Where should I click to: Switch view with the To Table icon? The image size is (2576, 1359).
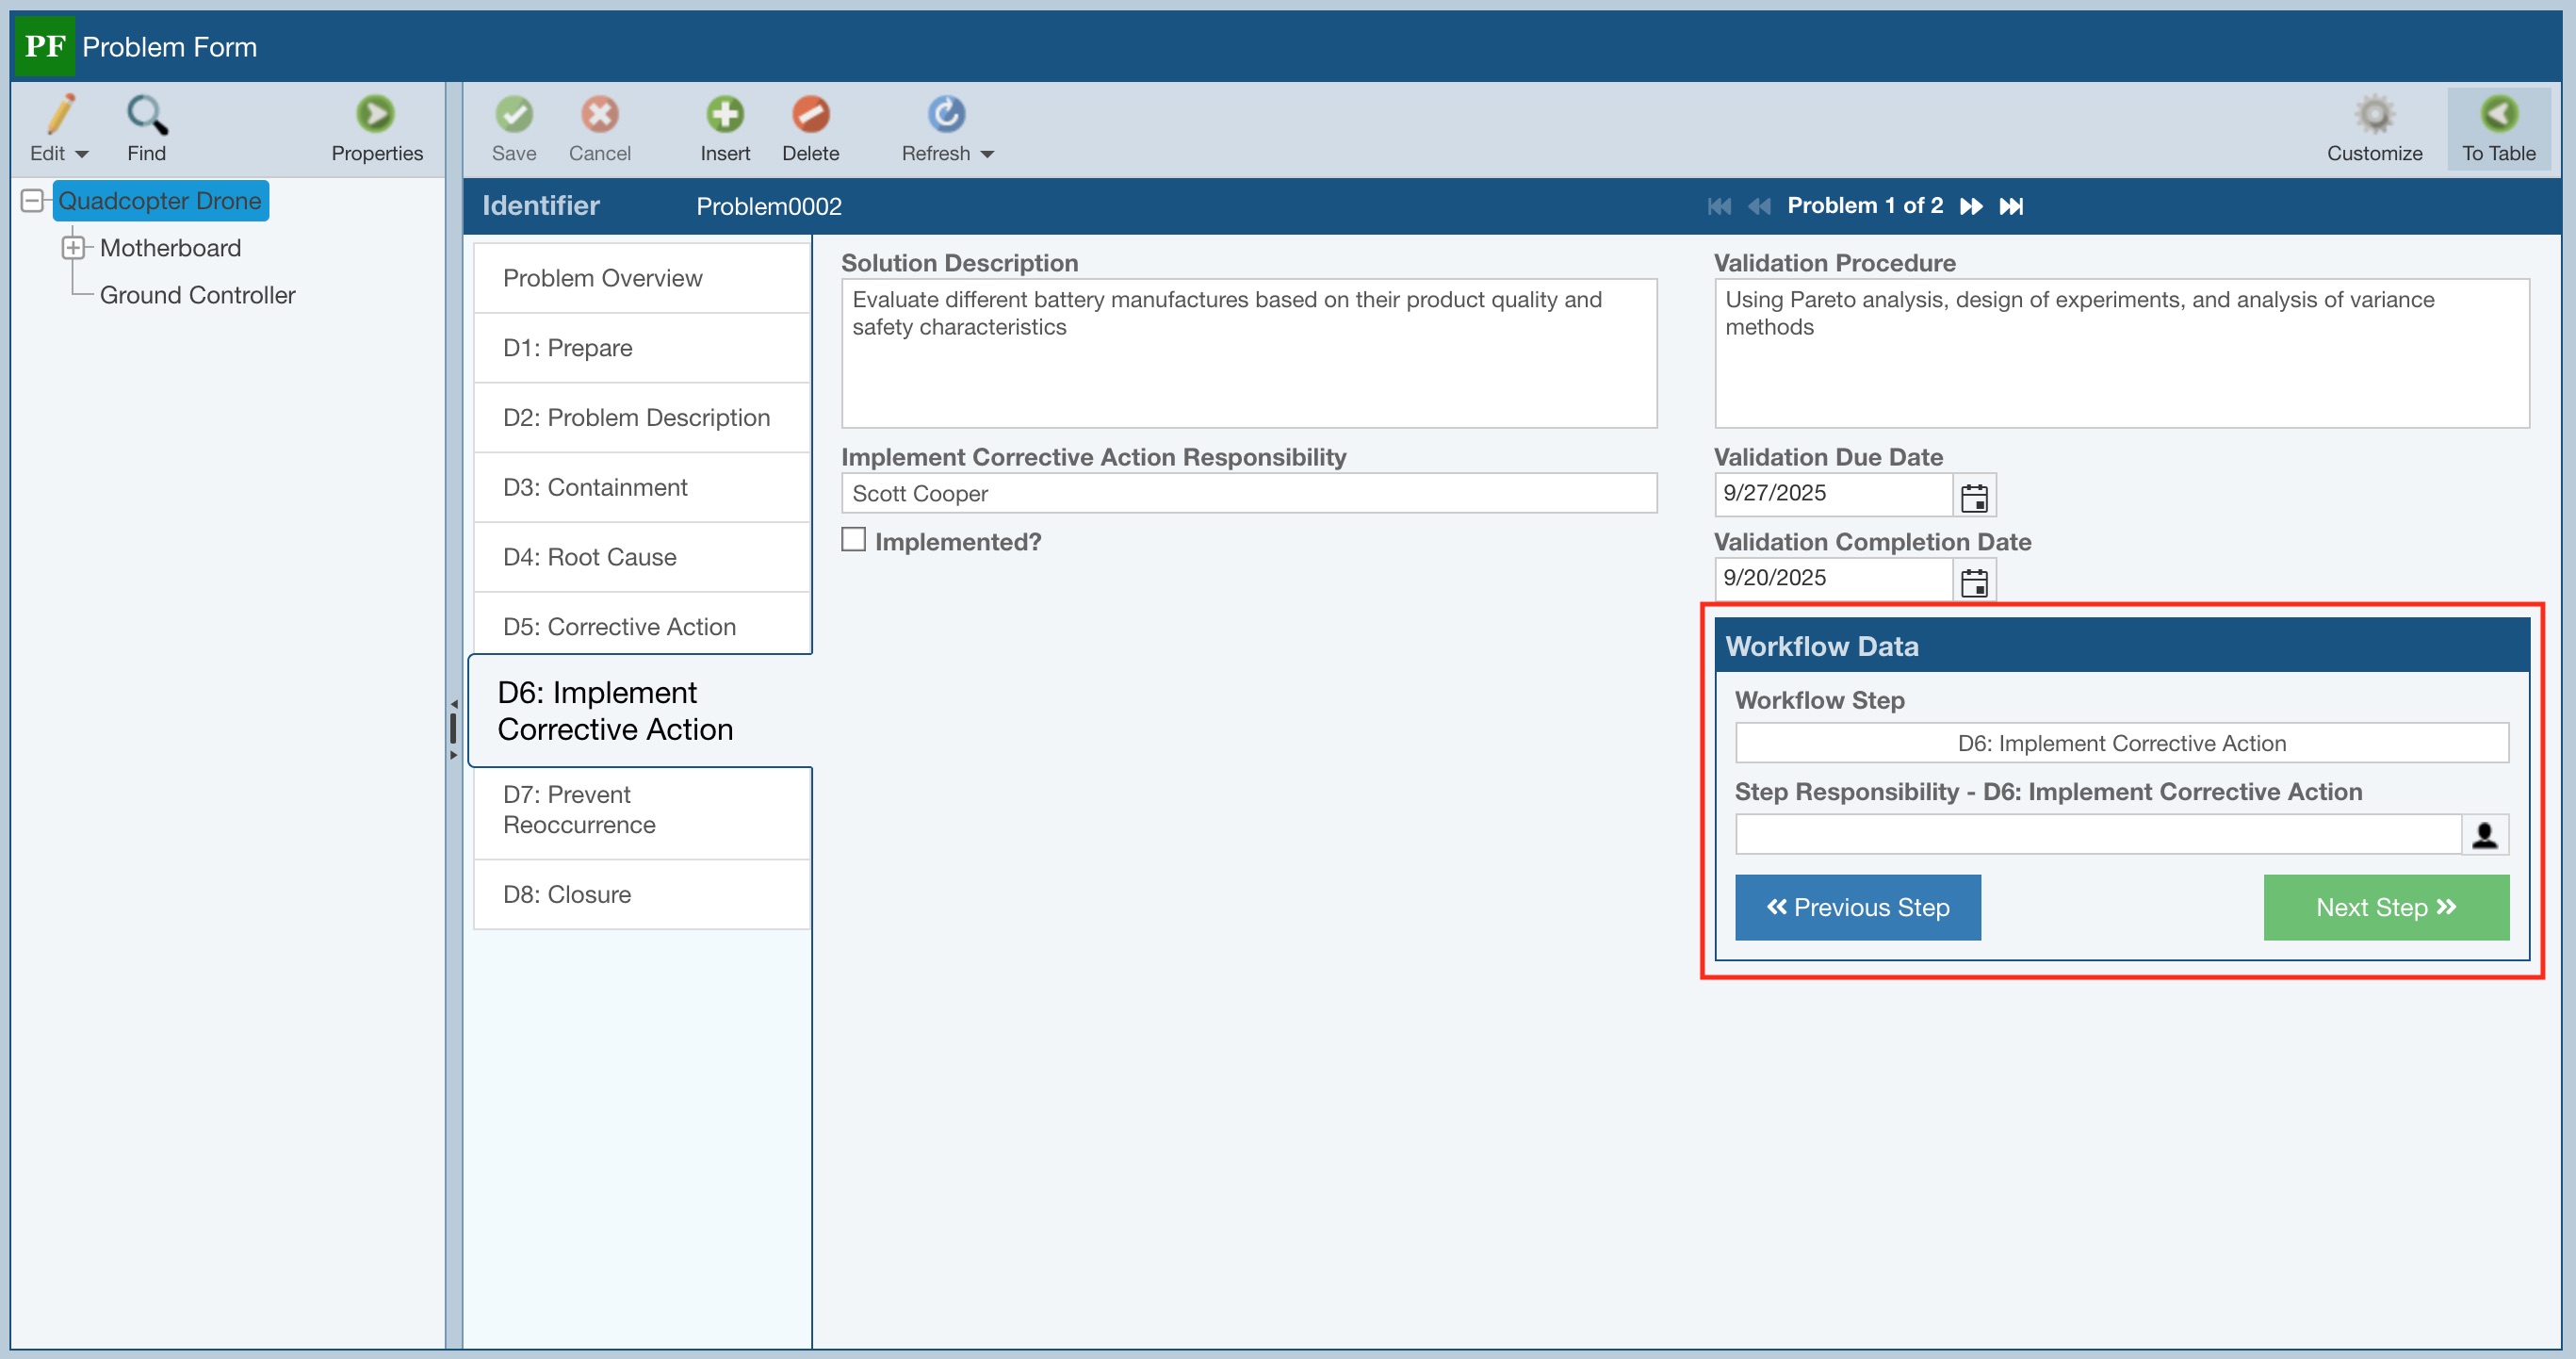tap(2498, 114)
